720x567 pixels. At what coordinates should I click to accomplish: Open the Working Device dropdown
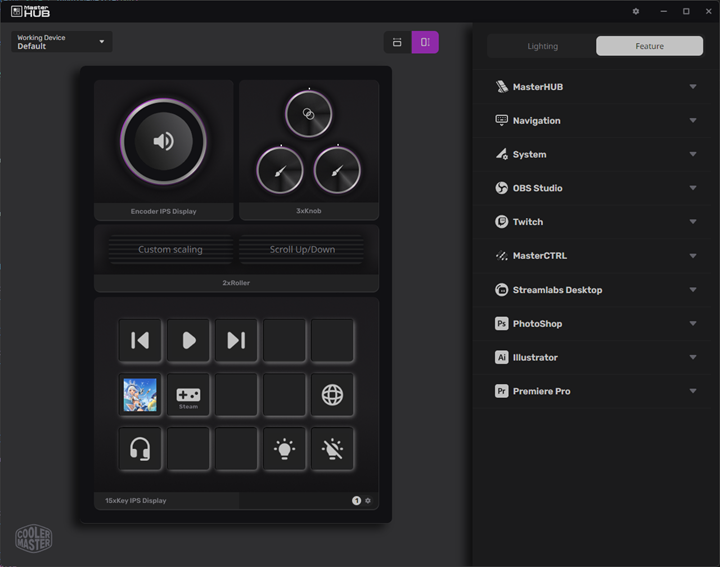point(62,42)
